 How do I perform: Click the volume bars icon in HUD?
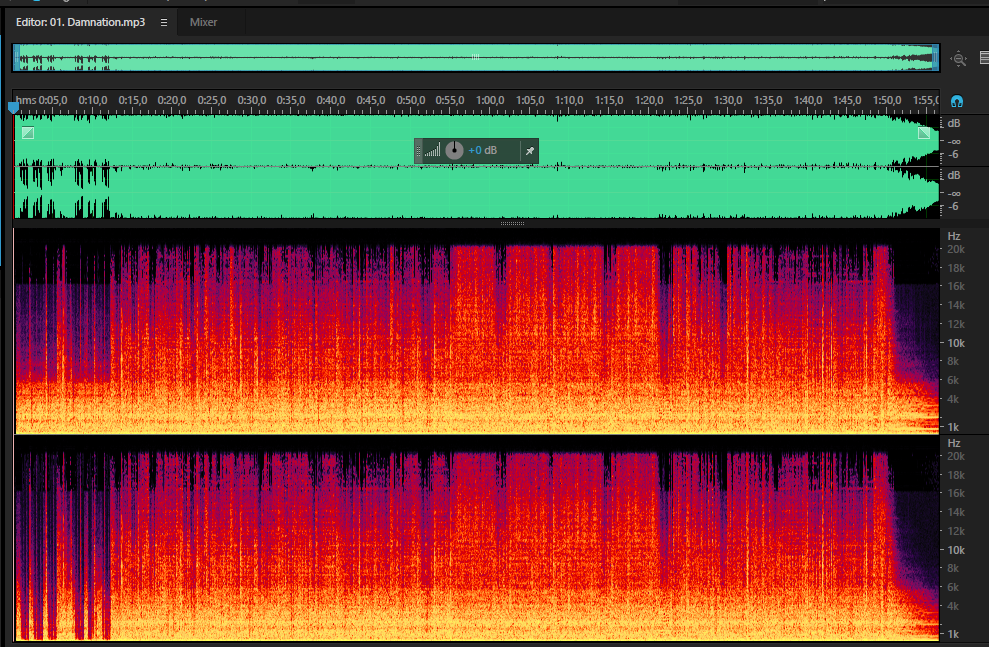pos(432,151)
